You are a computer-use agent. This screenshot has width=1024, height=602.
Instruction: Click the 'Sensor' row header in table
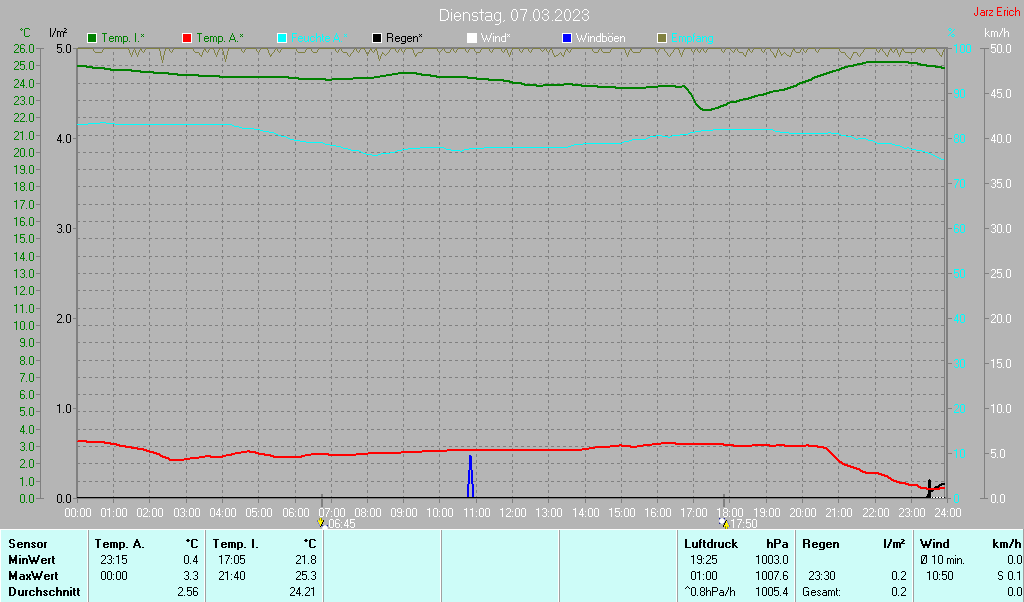(x=28, y=544)
